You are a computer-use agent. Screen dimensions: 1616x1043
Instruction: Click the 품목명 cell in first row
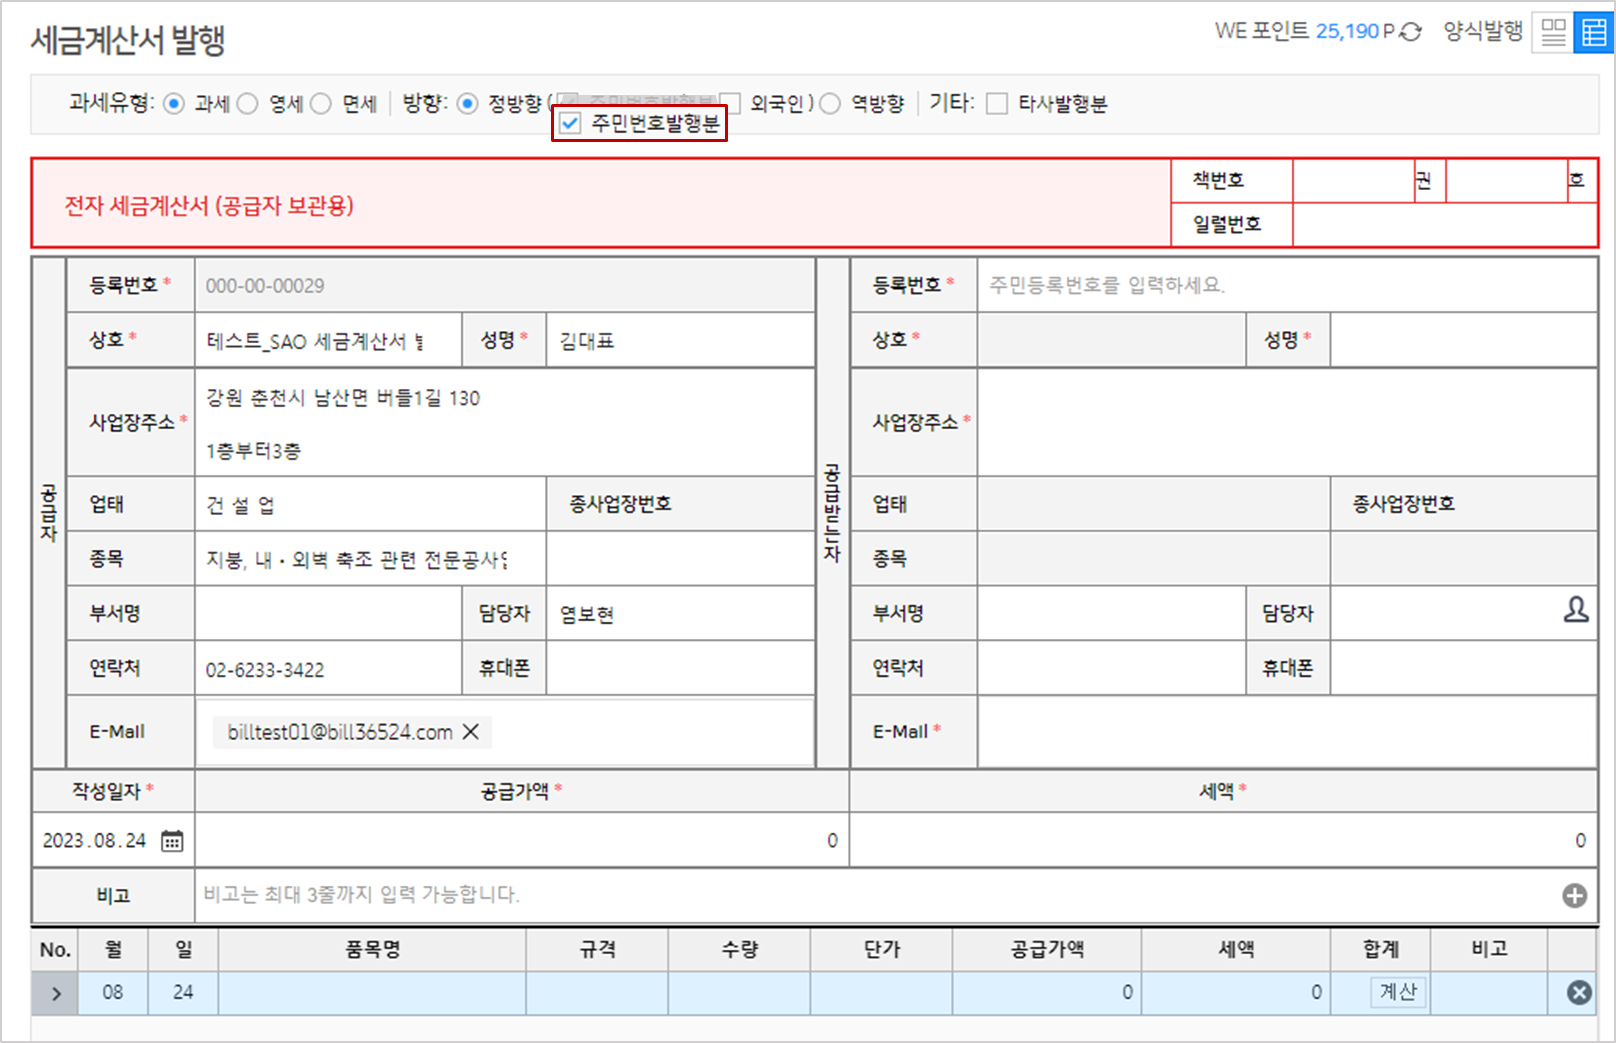point(372,993)
